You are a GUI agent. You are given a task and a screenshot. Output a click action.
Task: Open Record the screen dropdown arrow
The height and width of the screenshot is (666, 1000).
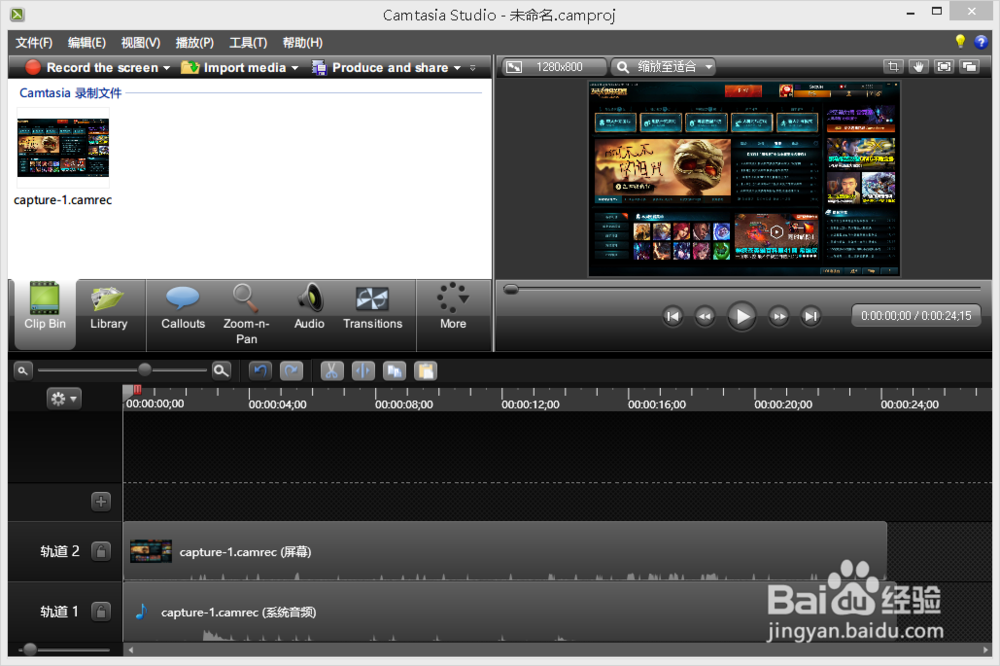point(166,68)
